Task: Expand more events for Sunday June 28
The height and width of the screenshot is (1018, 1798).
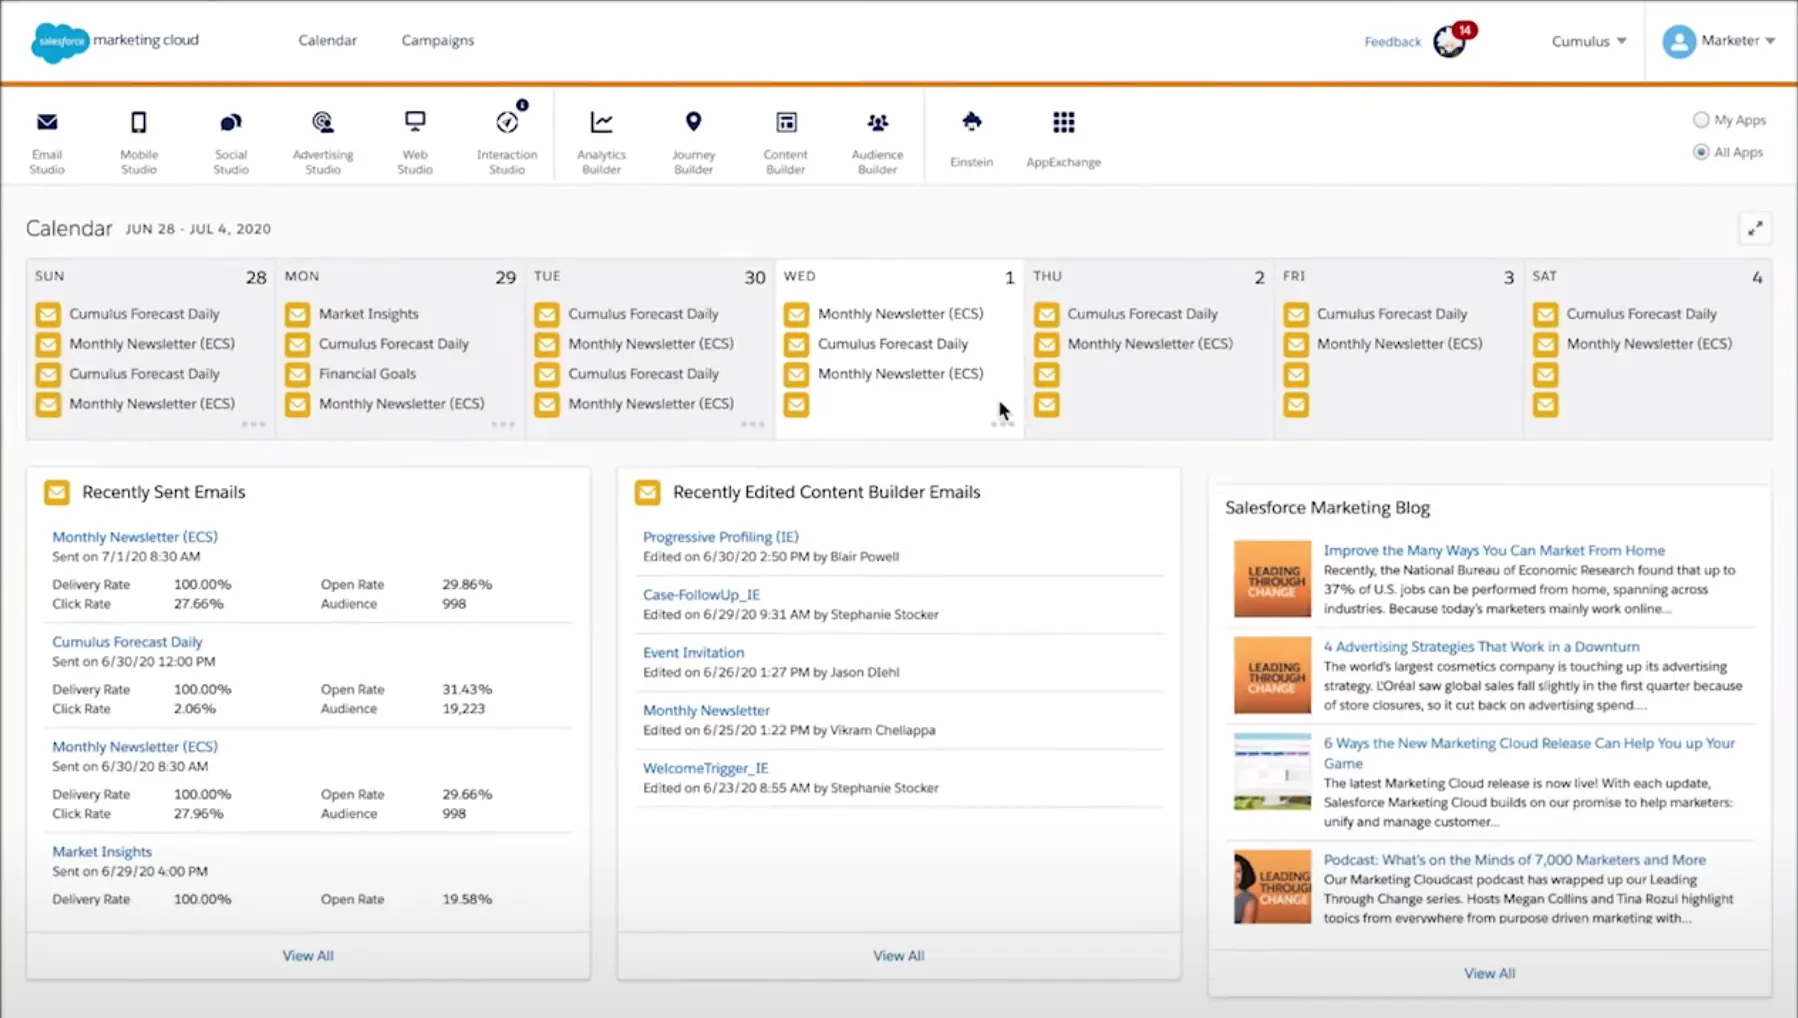Action: coord(253,424)
